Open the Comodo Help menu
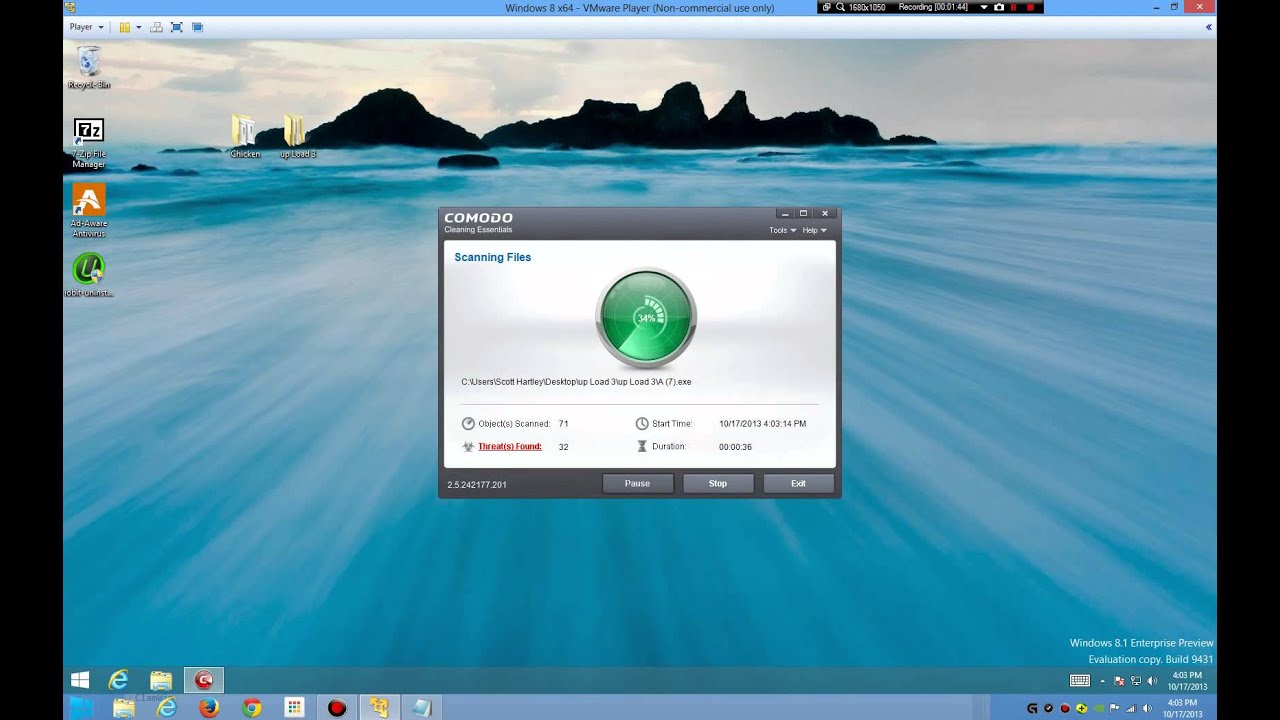 (814, 230)
